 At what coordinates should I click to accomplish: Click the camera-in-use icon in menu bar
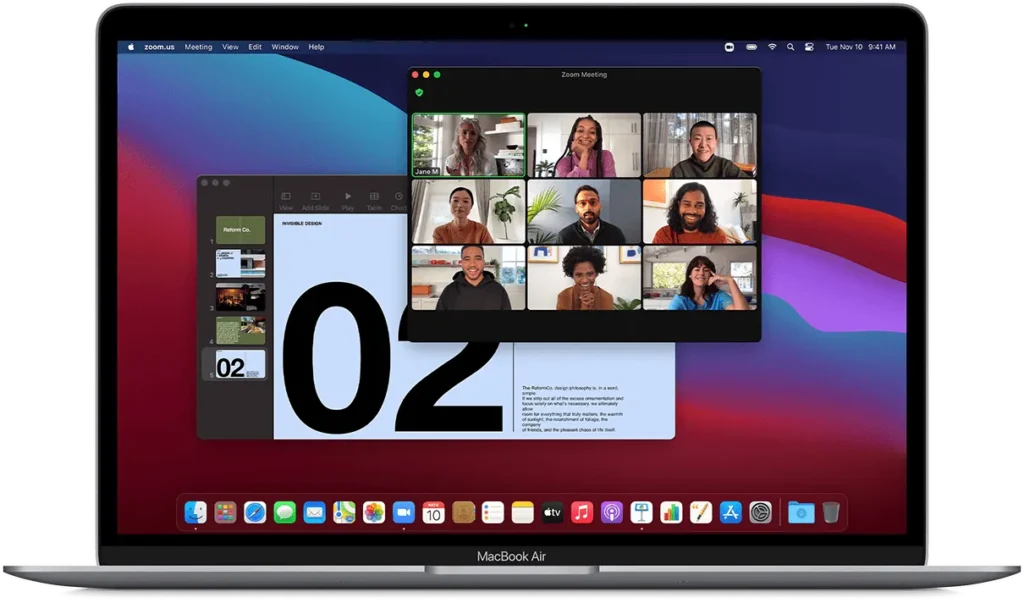729,47
